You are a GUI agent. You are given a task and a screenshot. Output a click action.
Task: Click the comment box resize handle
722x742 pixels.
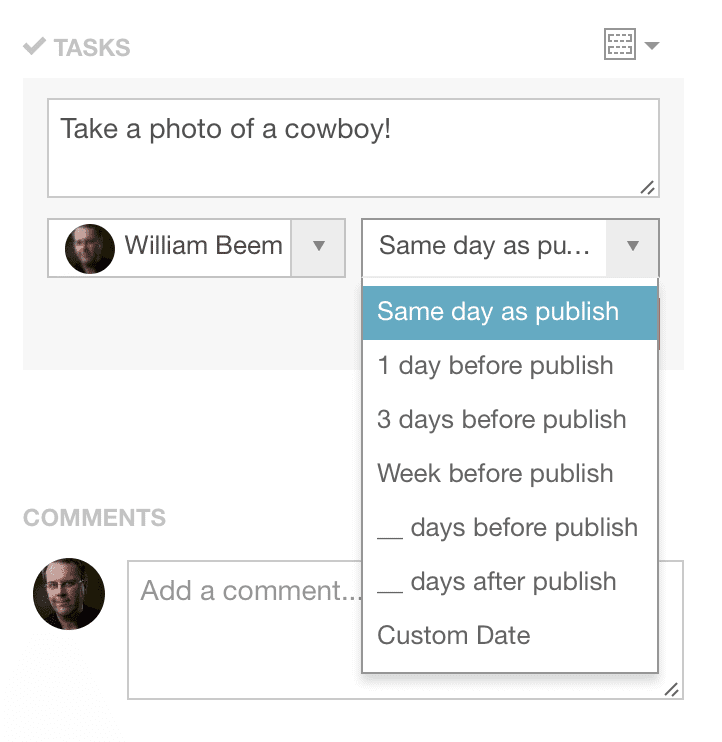[672, 689]
